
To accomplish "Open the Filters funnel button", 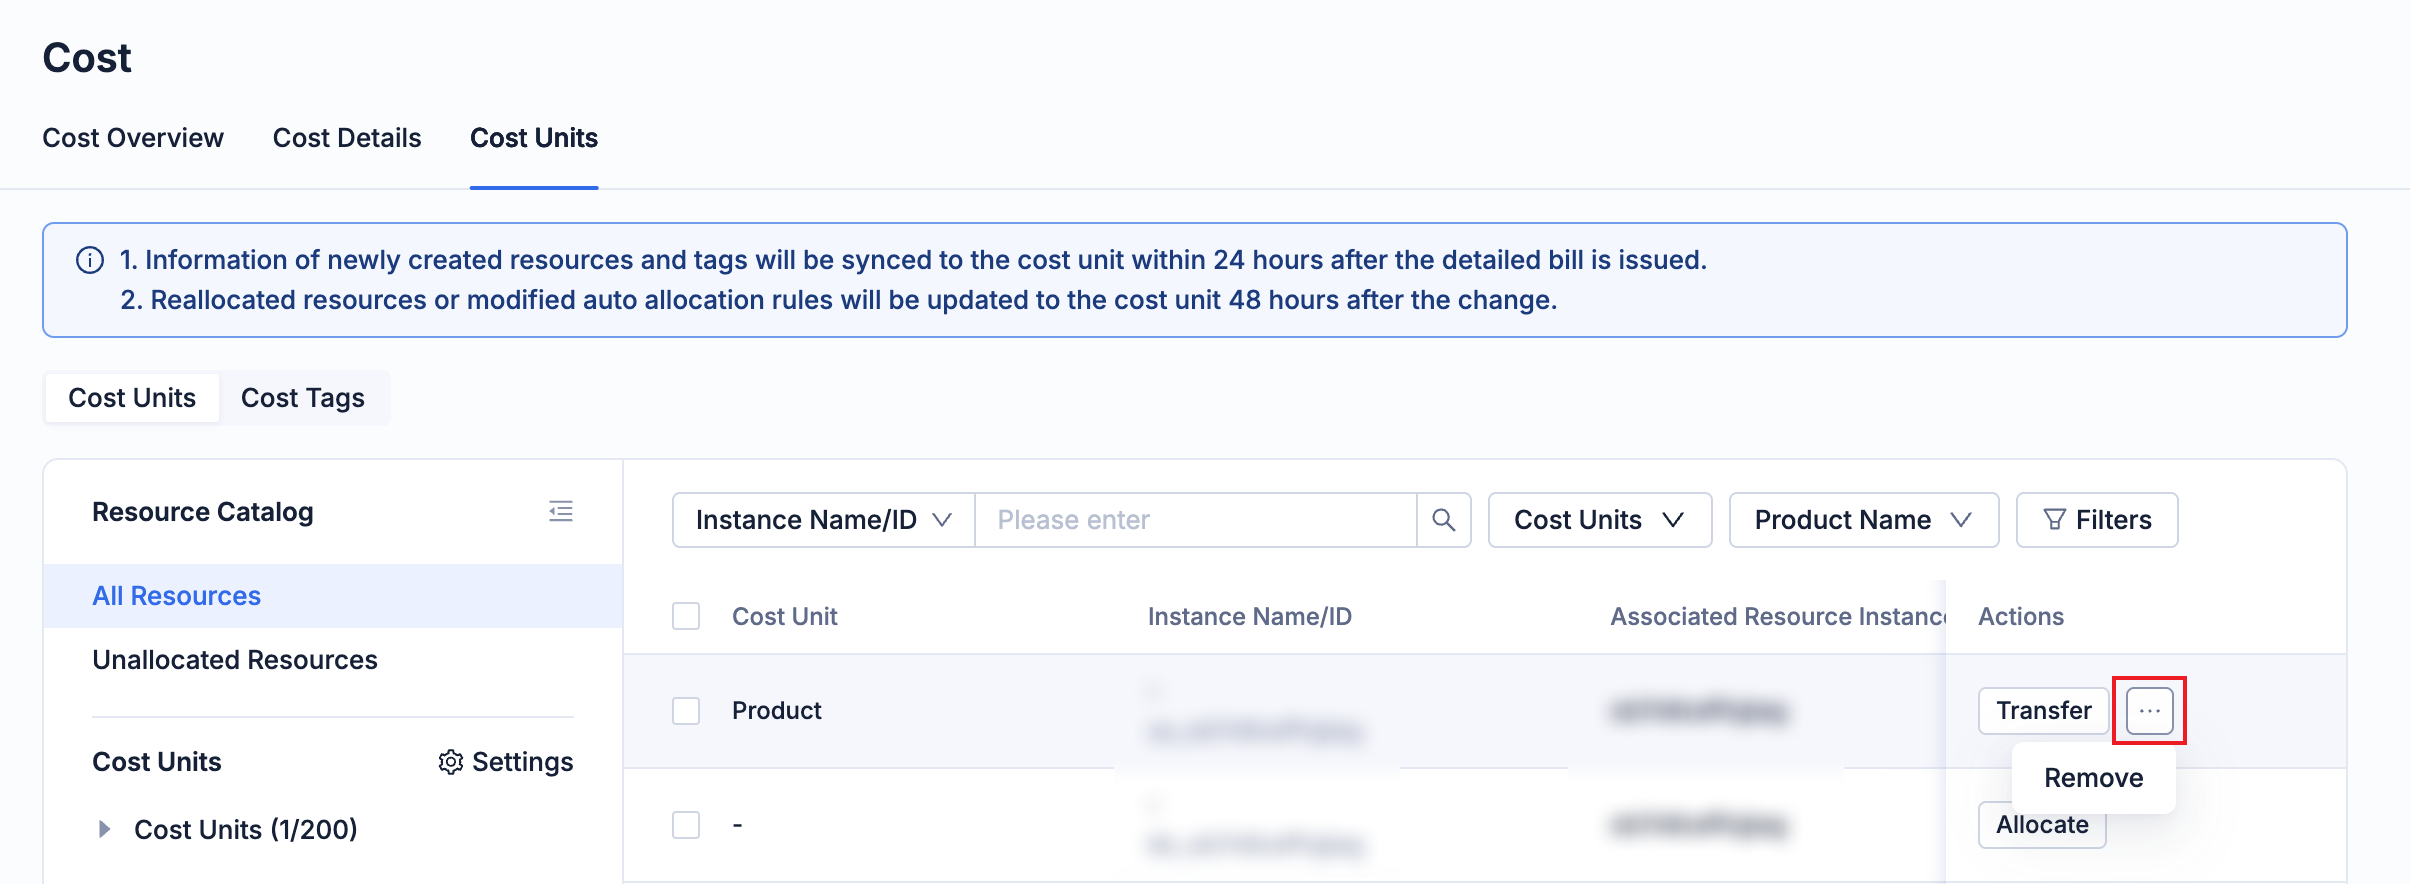I will click(x=2096, y=520).
